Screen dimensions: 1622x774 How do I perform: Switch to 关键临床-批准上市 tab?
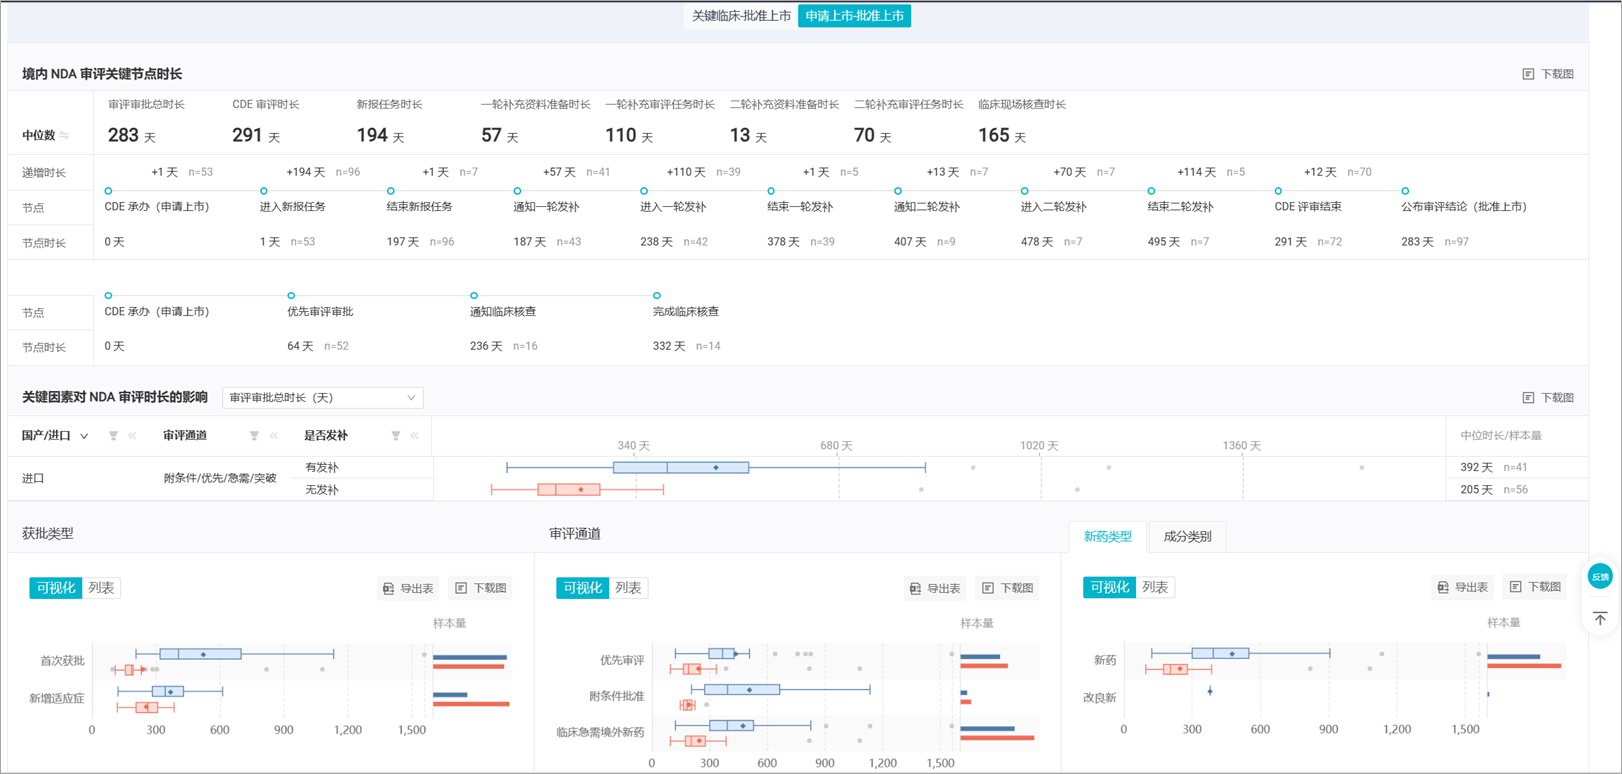tap(741, 16)
